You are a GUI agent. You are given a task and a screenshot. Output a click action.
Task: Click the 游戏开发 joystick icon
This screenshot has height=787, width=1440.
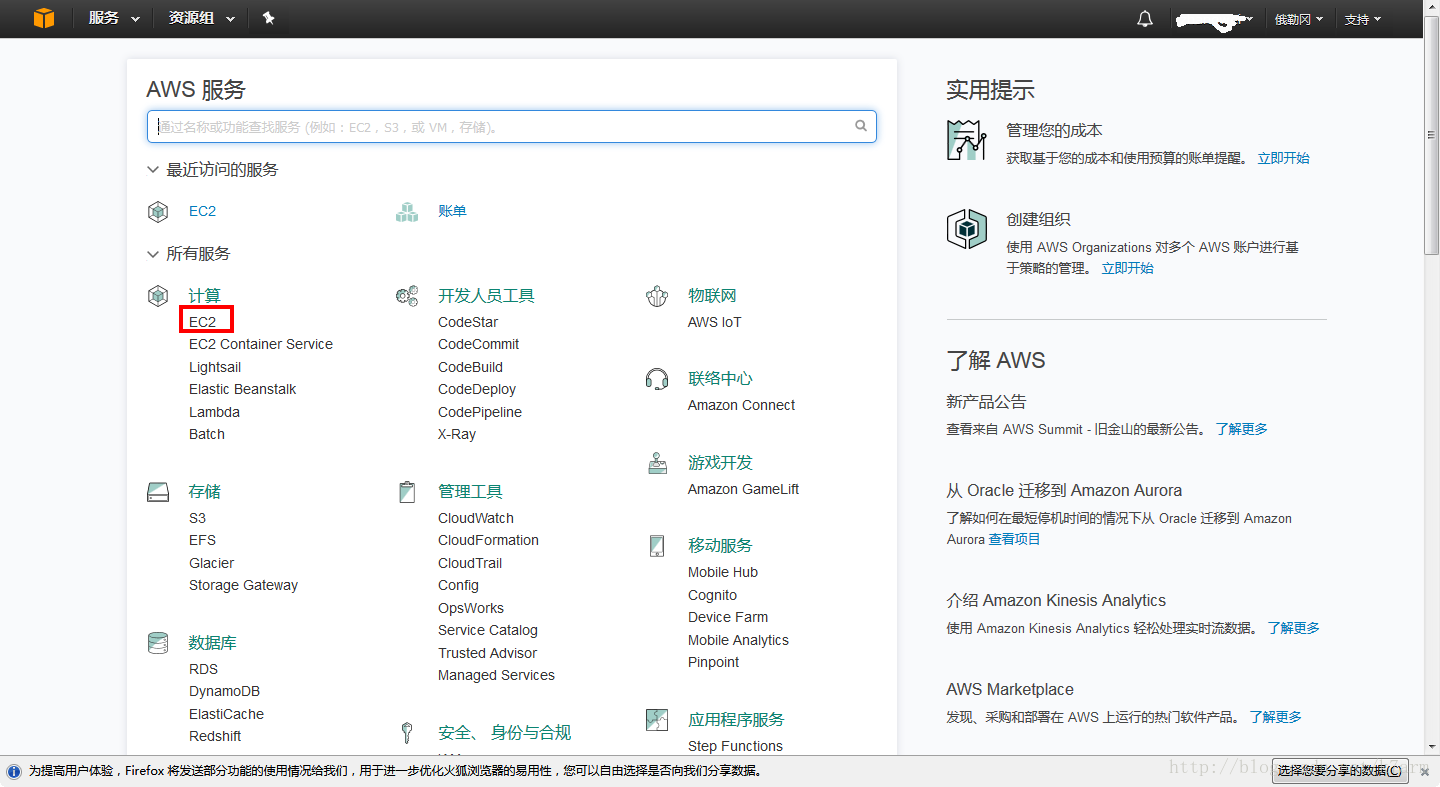657,463
